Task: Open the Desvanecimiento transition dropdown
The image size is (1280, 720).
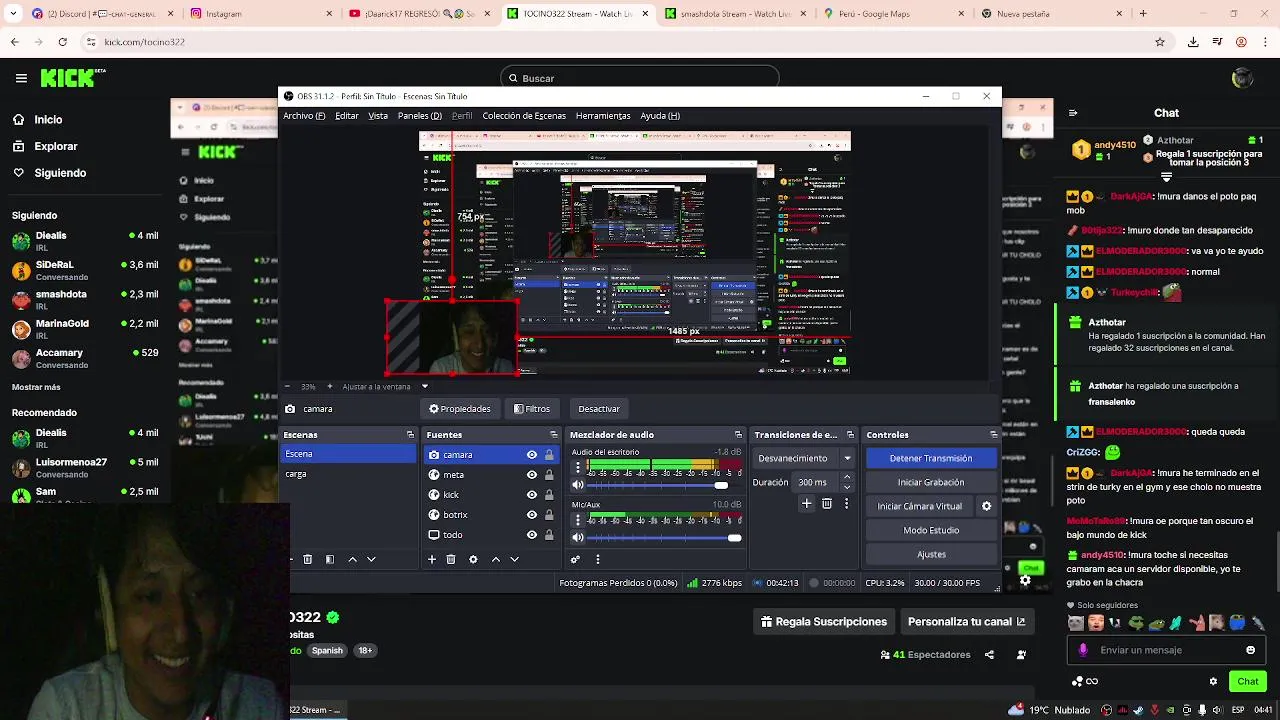Action: 847,458
